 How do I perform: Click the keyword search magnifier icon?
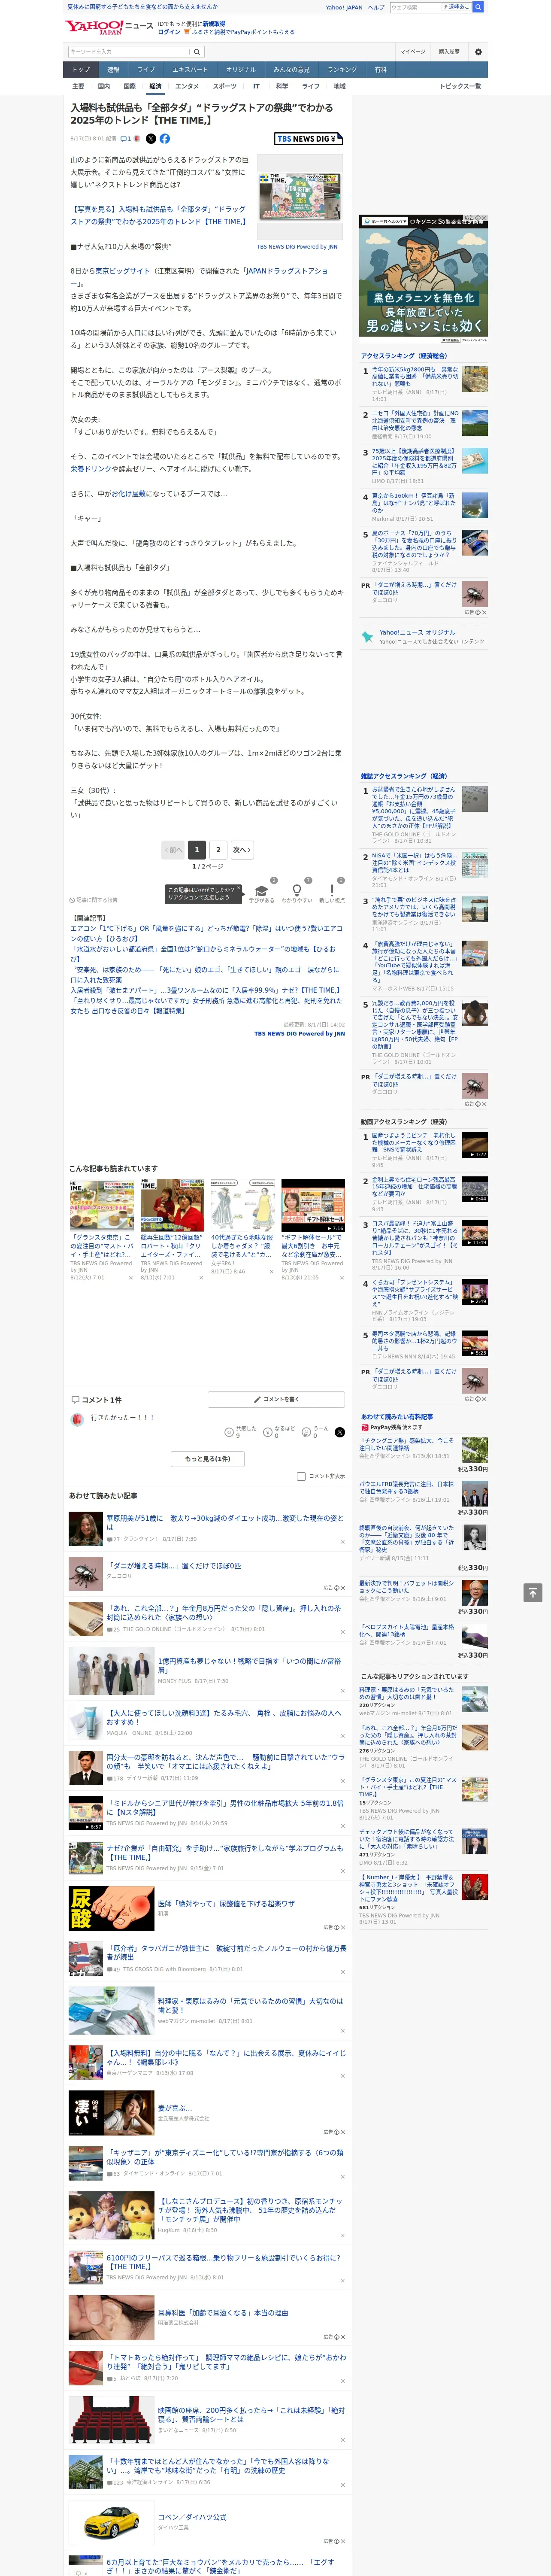[x=197, y=51]
